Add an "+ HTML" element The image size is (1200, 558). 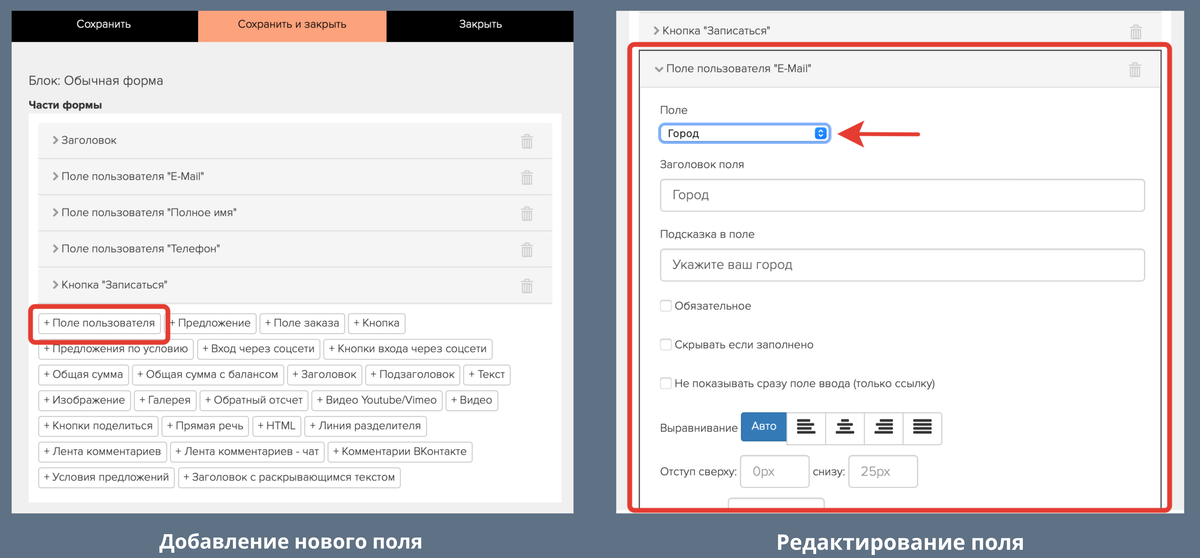(276, 425)
